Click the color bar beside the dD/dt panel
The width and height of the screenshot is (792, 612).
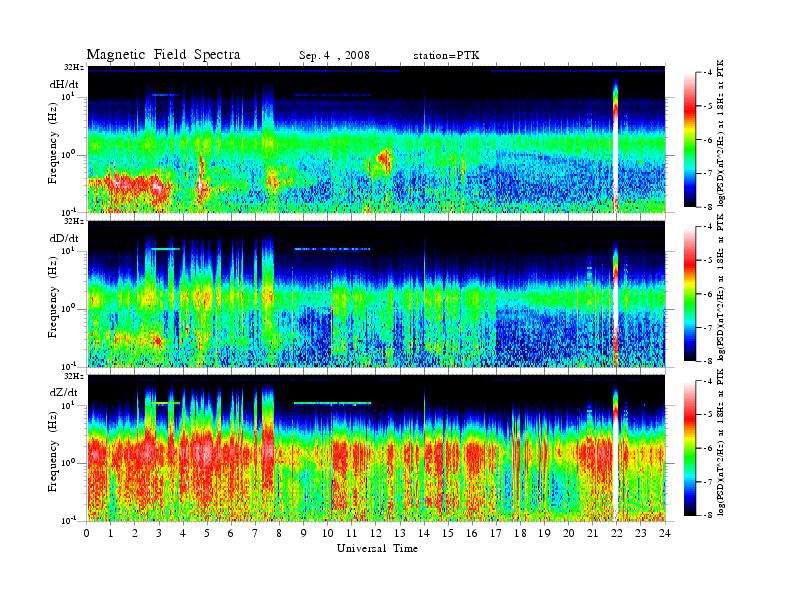coord(690,293)
